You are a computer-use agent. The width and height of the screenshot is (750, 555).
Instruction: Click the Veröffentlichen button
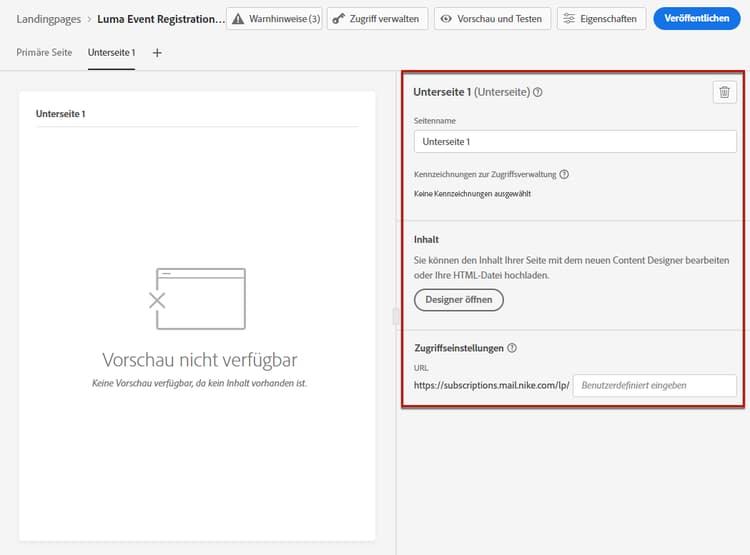[696, 19]
